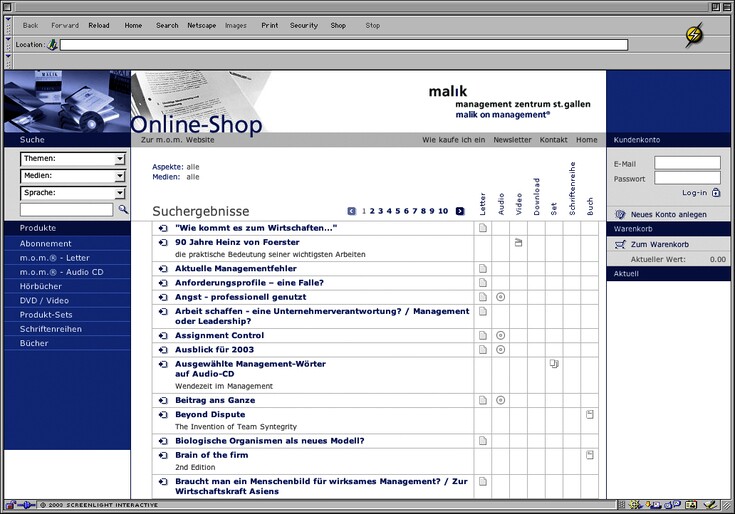Click the search text field under Sprache

click(x=67, y=209)
